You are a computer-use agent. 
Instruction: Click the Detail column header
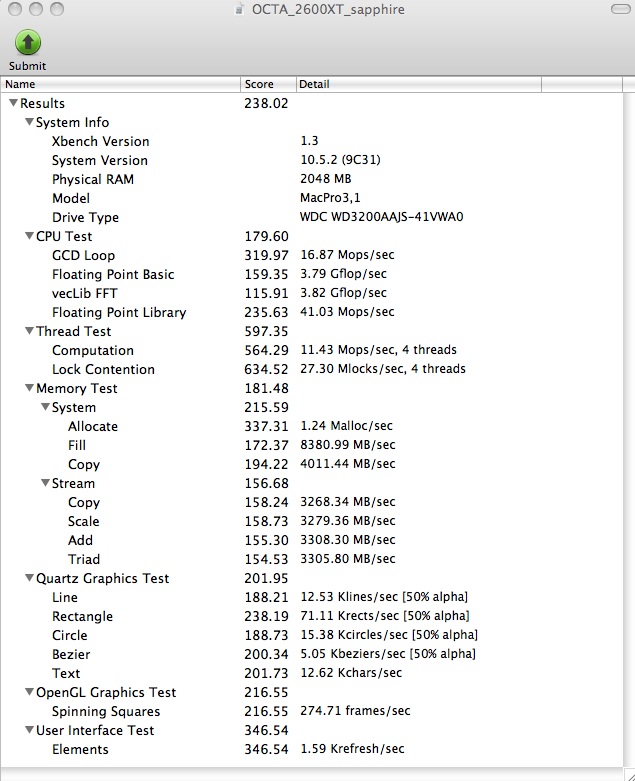point(419,84)
